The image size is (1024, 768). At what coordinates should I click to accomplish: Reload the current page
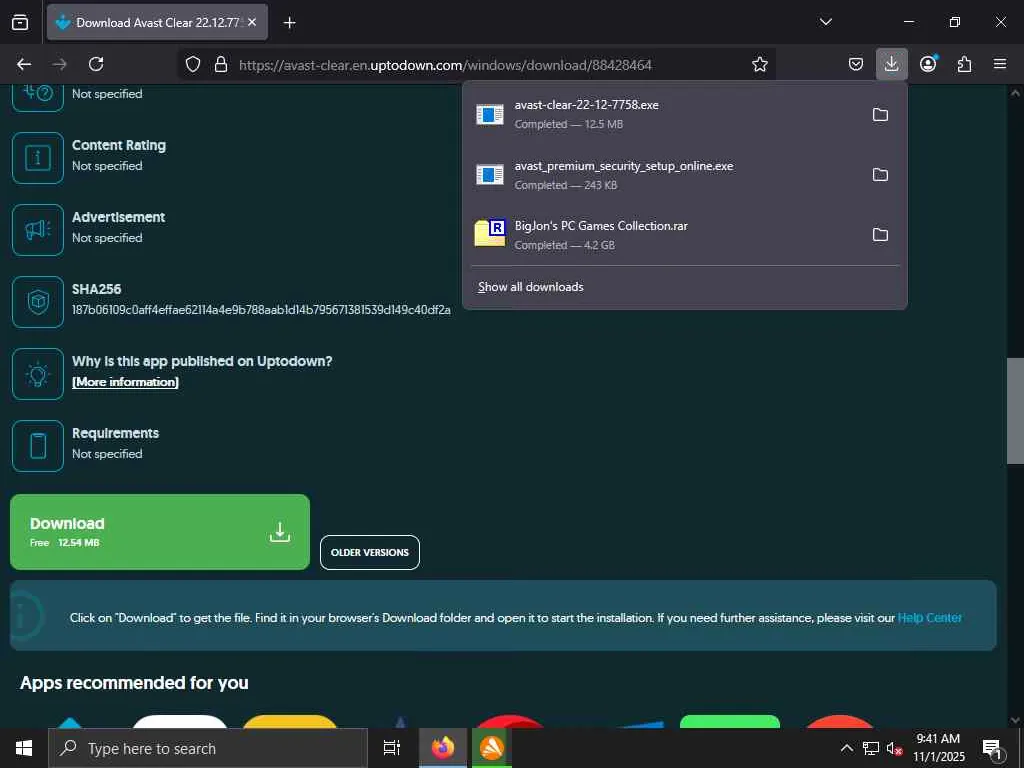point(96,64)
